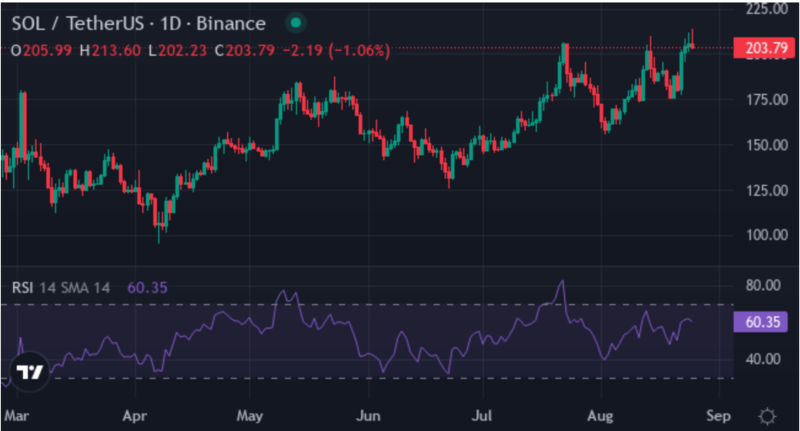The image size is (800, 431).
Task: Click the 80.00 RSI scale label
Action: [756, 285]
